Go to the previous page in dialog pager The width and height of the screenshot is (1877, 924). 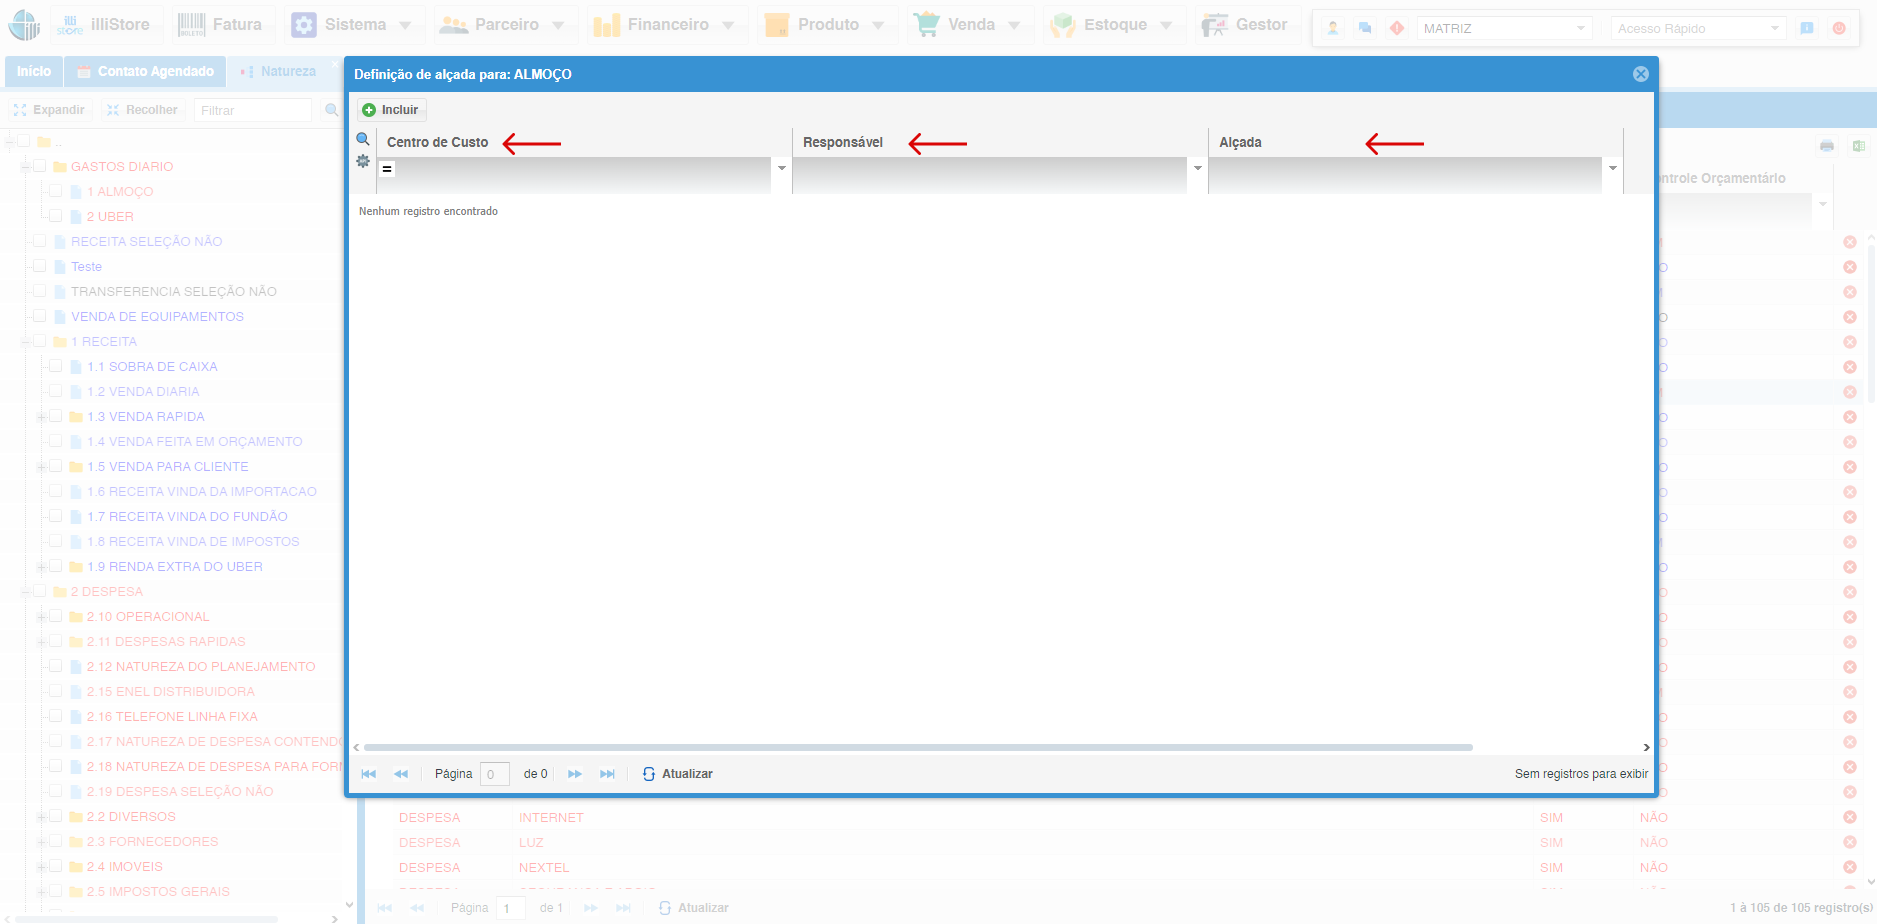[401, 774]
